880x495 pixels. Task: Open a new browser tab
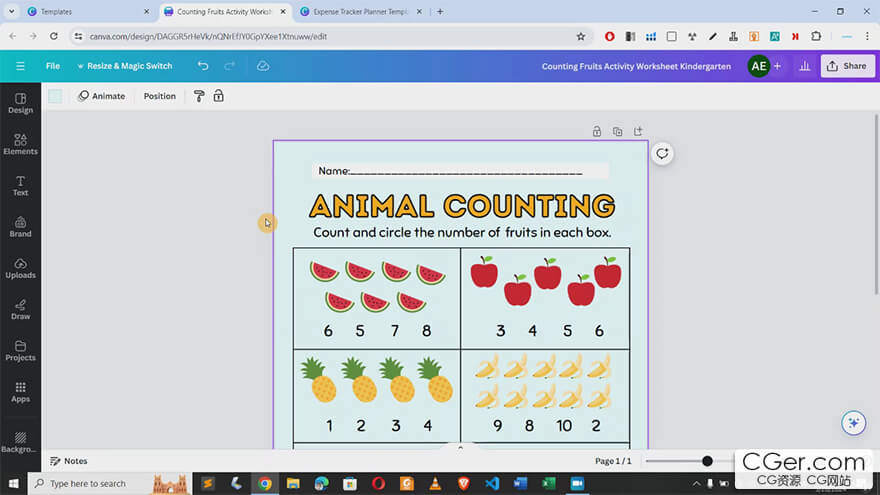[x=440, y=11]
